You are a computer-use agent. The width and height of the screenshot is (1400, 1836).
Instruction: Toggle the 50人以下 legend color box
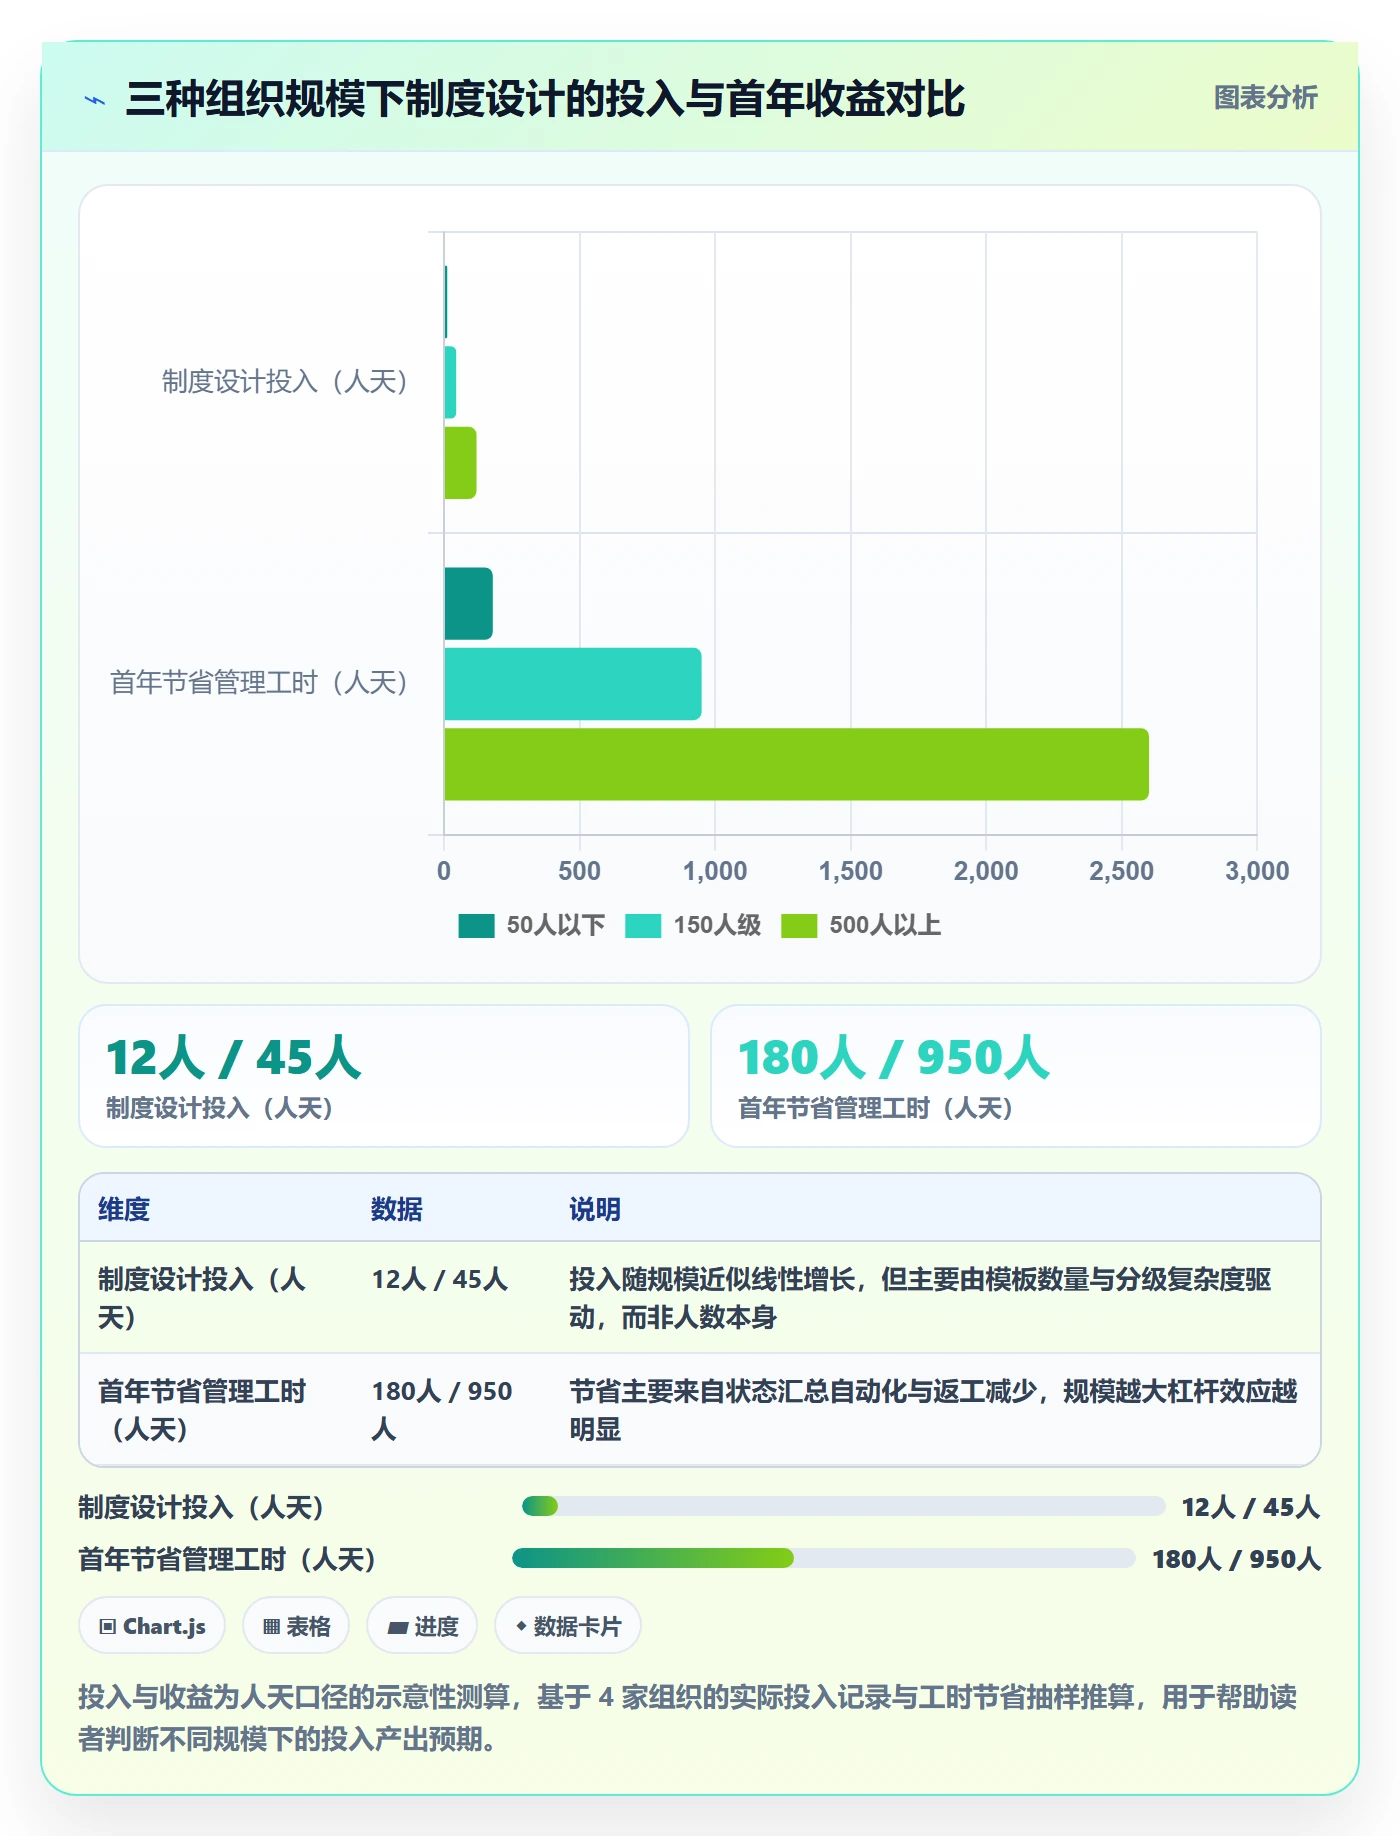click(x=476, y=926)
